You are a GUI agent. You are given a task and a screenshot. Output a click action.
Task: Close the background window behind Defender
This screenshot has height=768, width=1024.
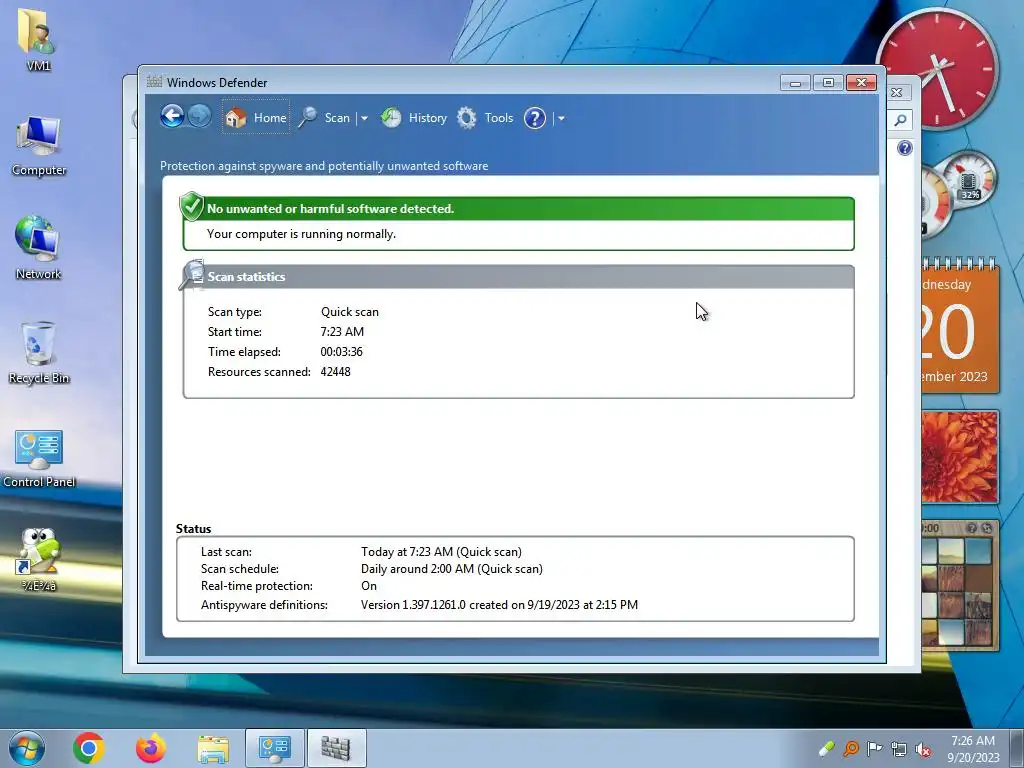pyautogui.click(x=897, y=93)
